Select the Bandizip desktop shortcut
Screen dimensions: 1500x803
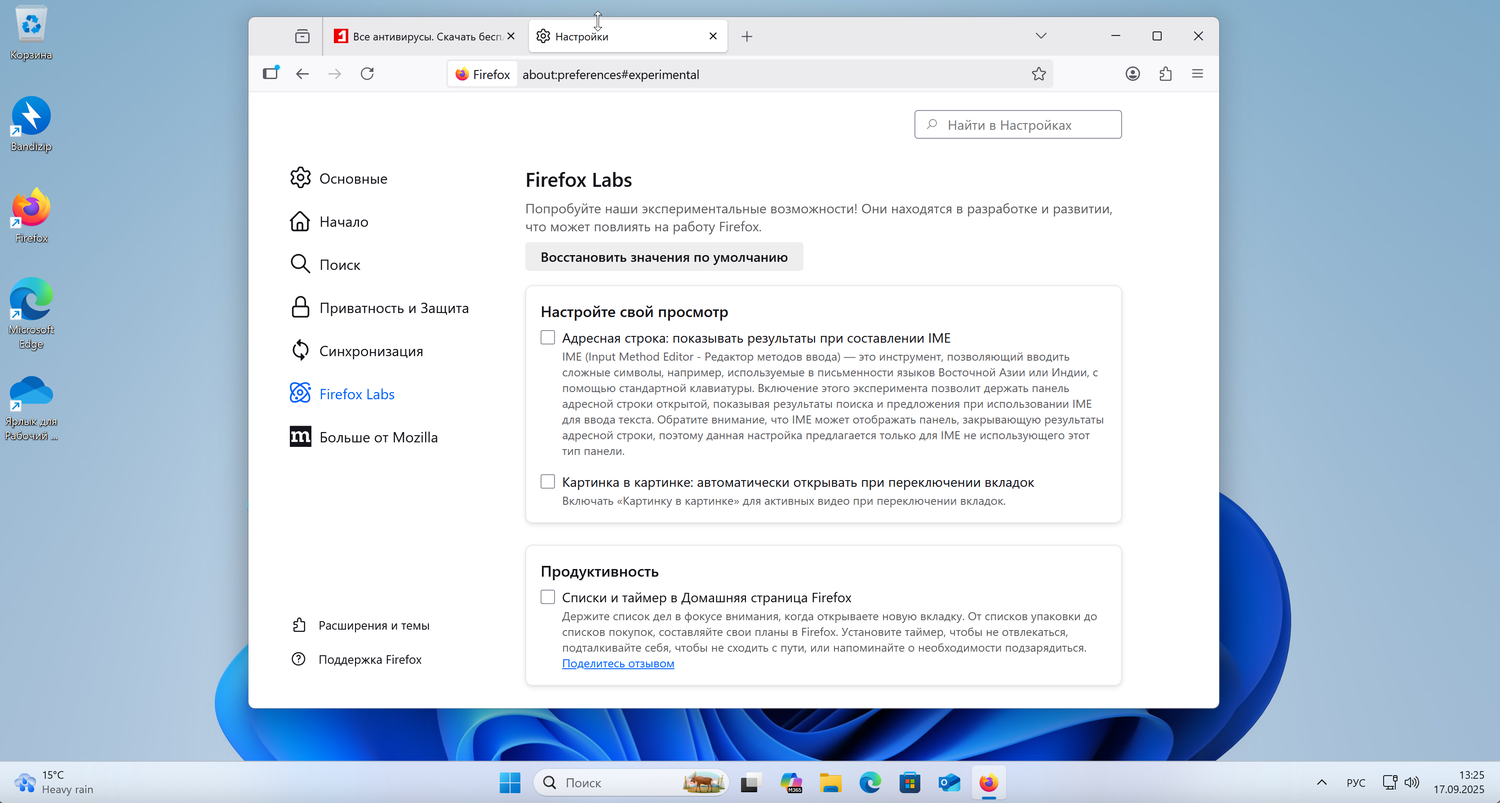(31, 125)
